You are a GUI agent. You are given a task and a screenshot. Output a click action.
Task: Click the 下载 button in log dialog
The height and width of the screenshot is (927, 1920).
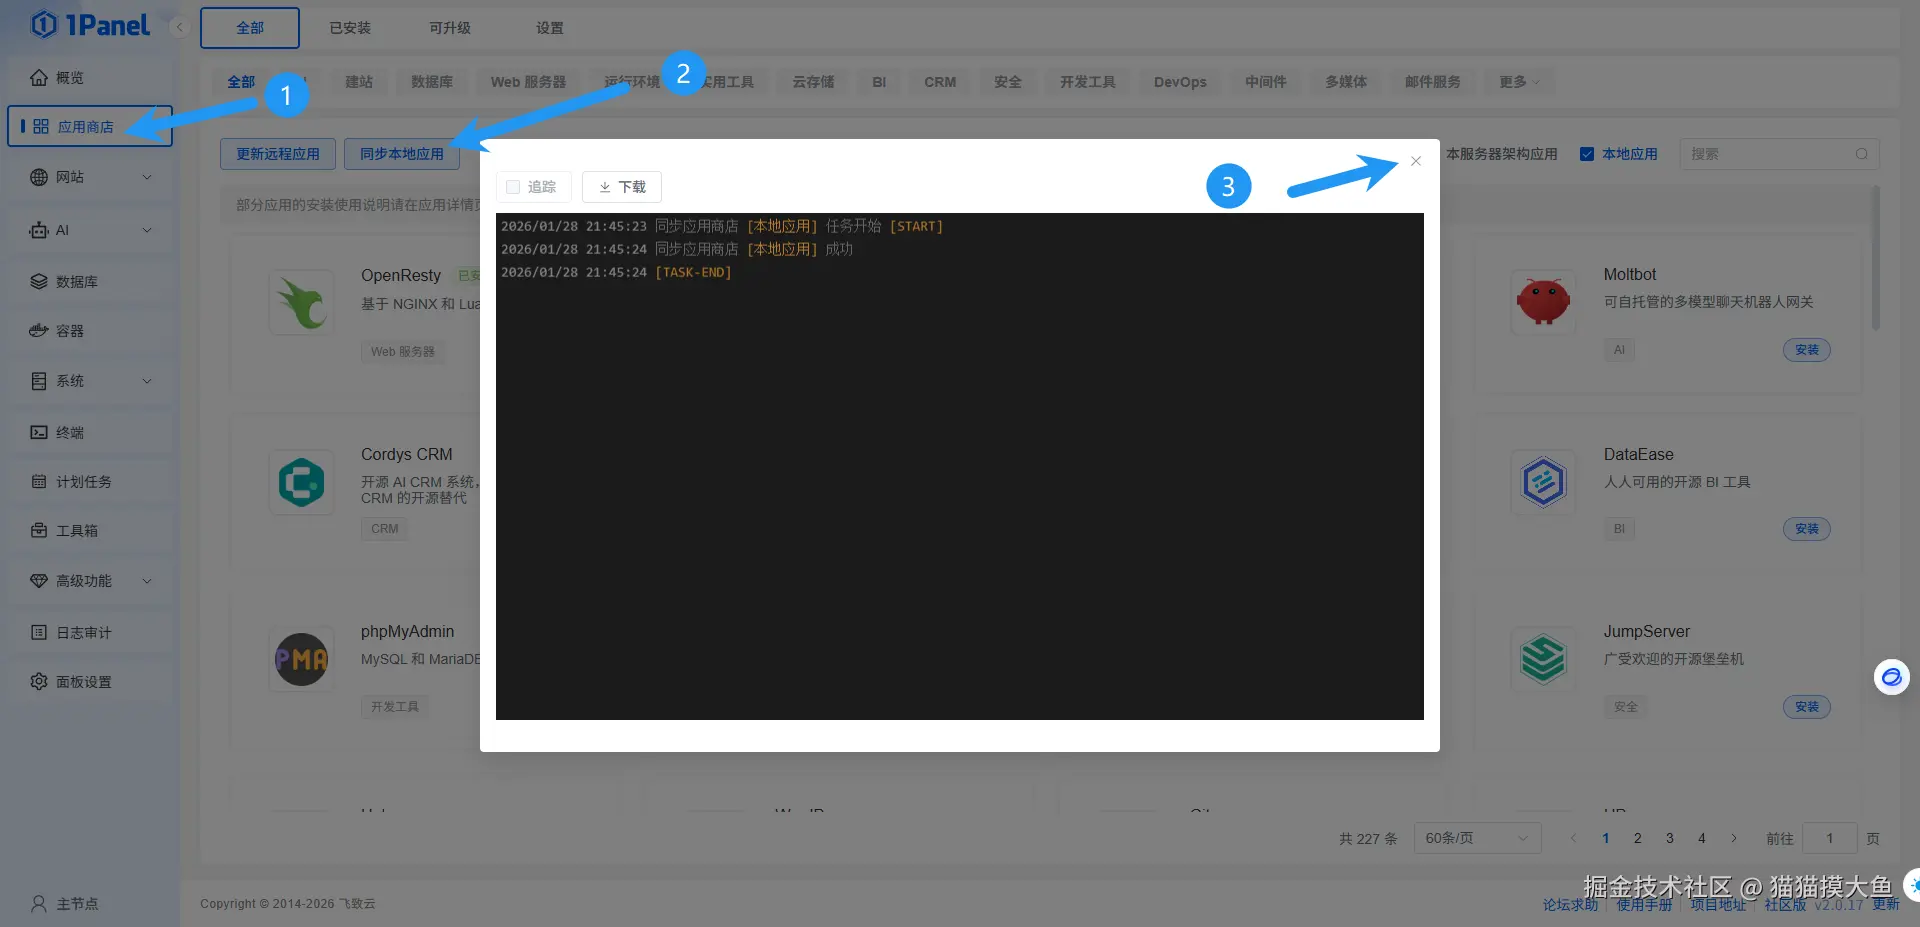tap(622, 187)
